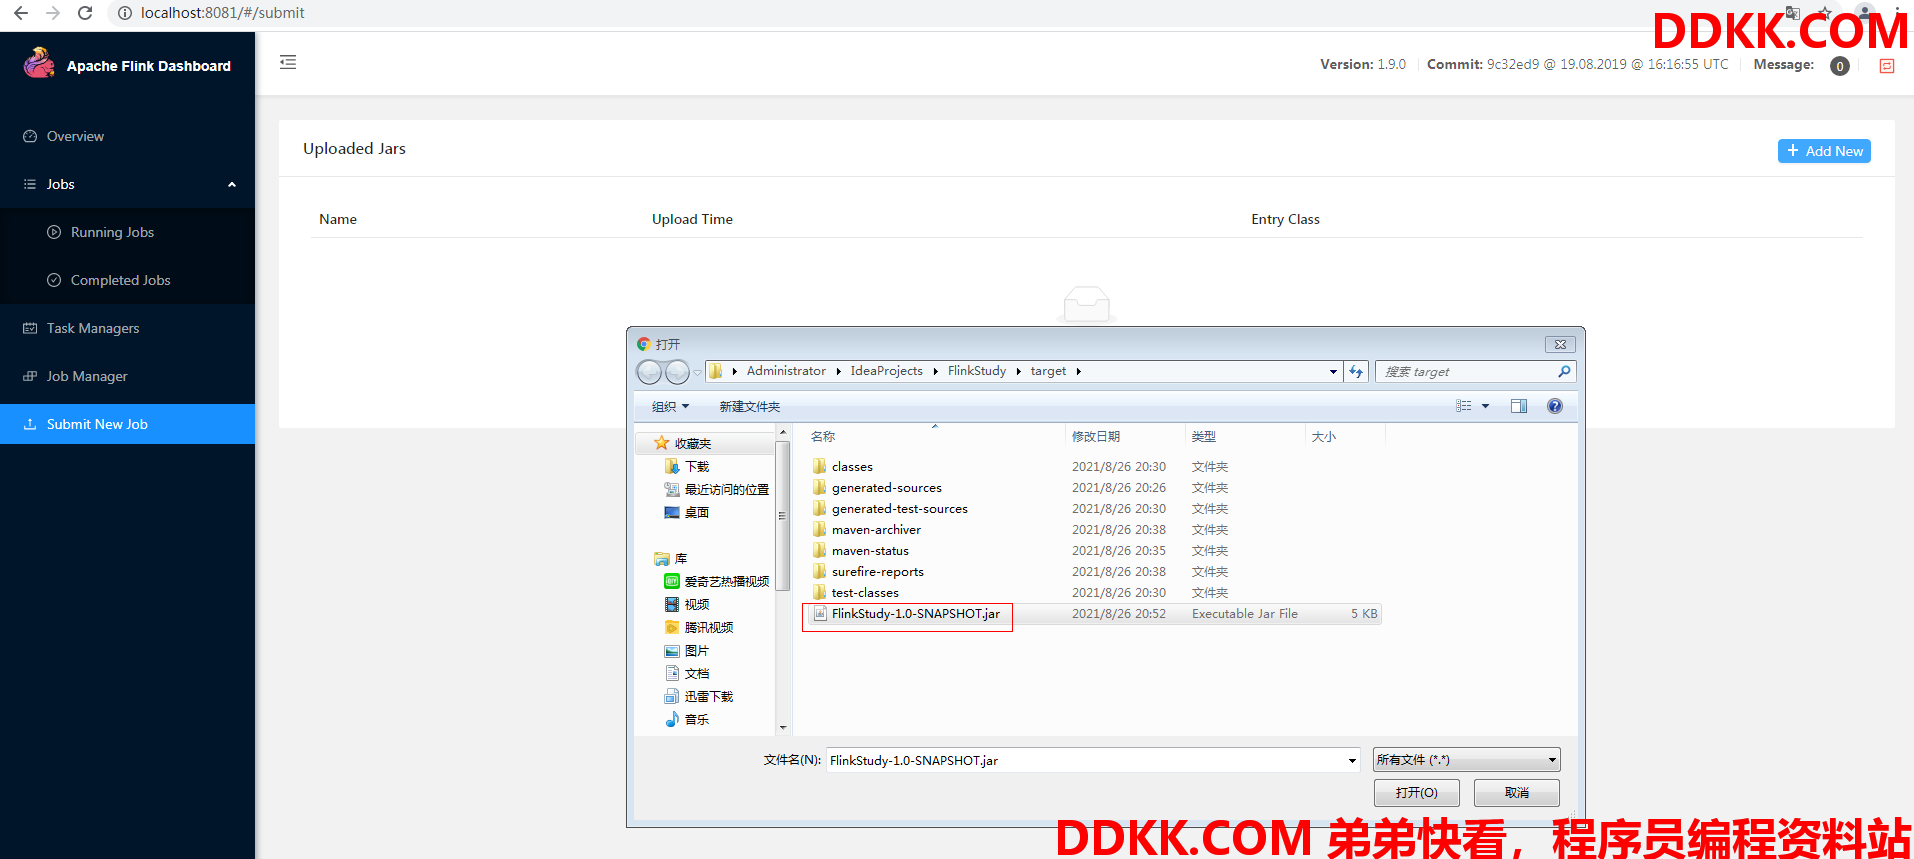Click the file dialog forward button
The width and height of the screenshot is (1914, 859).
click(x=677, y=372)
